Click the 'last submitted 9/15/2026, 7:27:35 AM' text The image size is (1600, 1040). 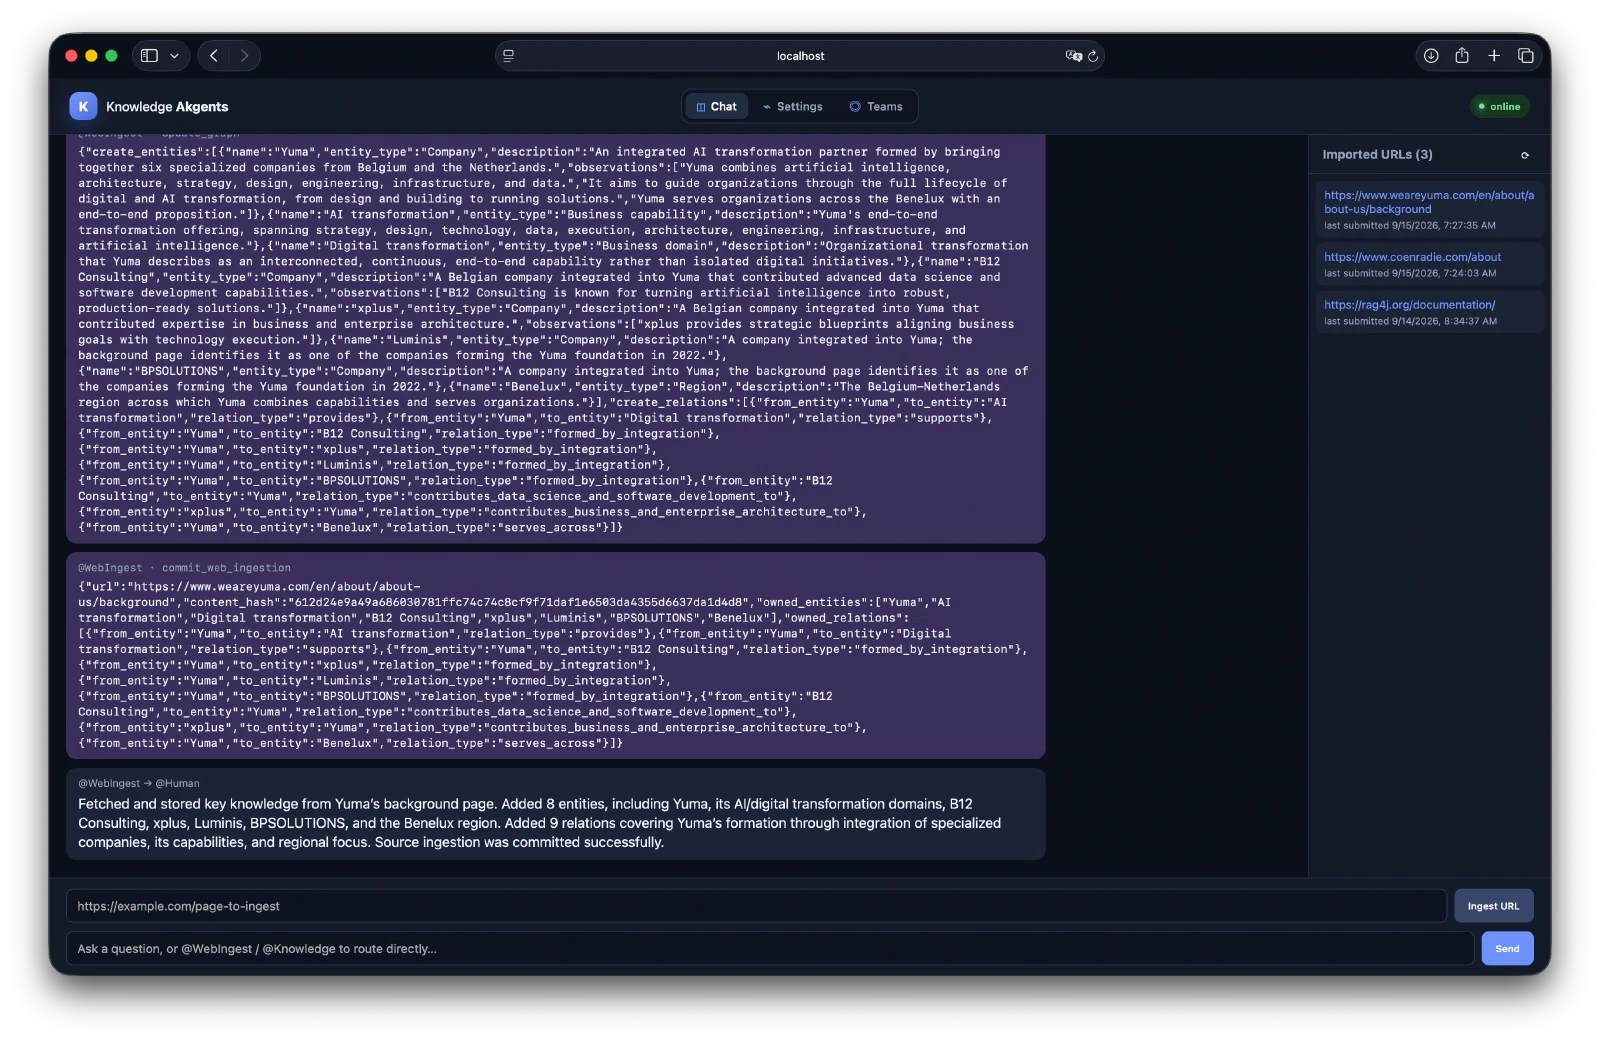pyautogui.click(x=1410, y=226)
